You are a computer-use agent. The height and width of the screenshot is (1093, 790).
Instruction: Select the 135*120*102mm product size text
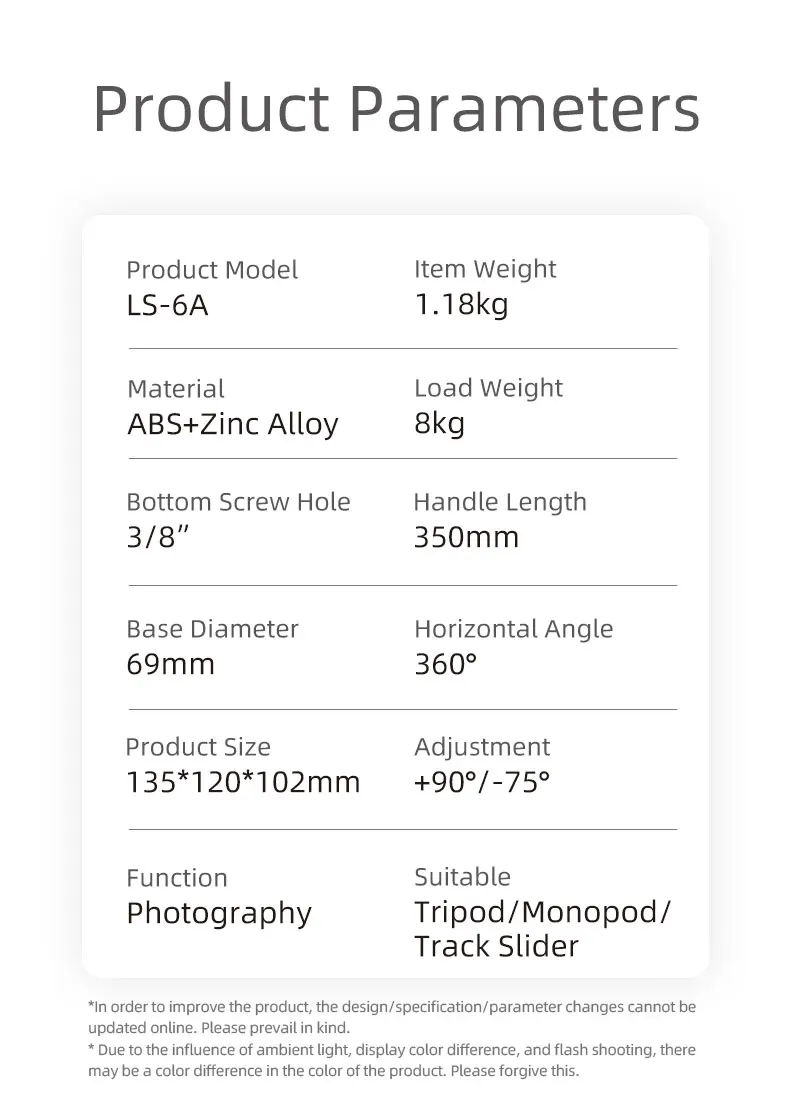(243, 782)
